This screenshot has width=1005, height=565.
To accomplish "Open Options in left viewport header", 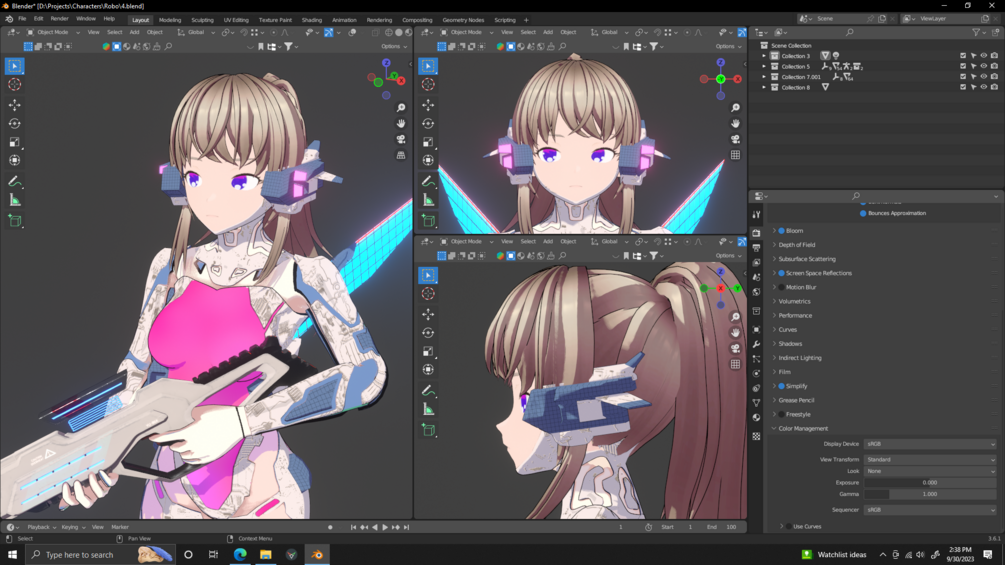I will point(394,46).
